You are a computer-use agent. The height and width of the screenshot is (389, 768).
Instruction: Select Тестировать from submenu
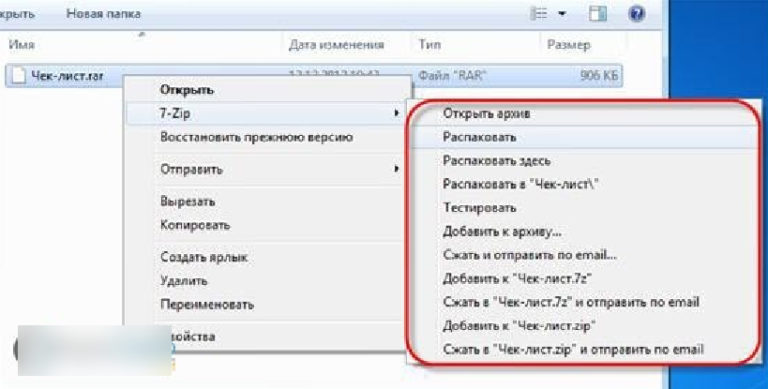(479, 208)
